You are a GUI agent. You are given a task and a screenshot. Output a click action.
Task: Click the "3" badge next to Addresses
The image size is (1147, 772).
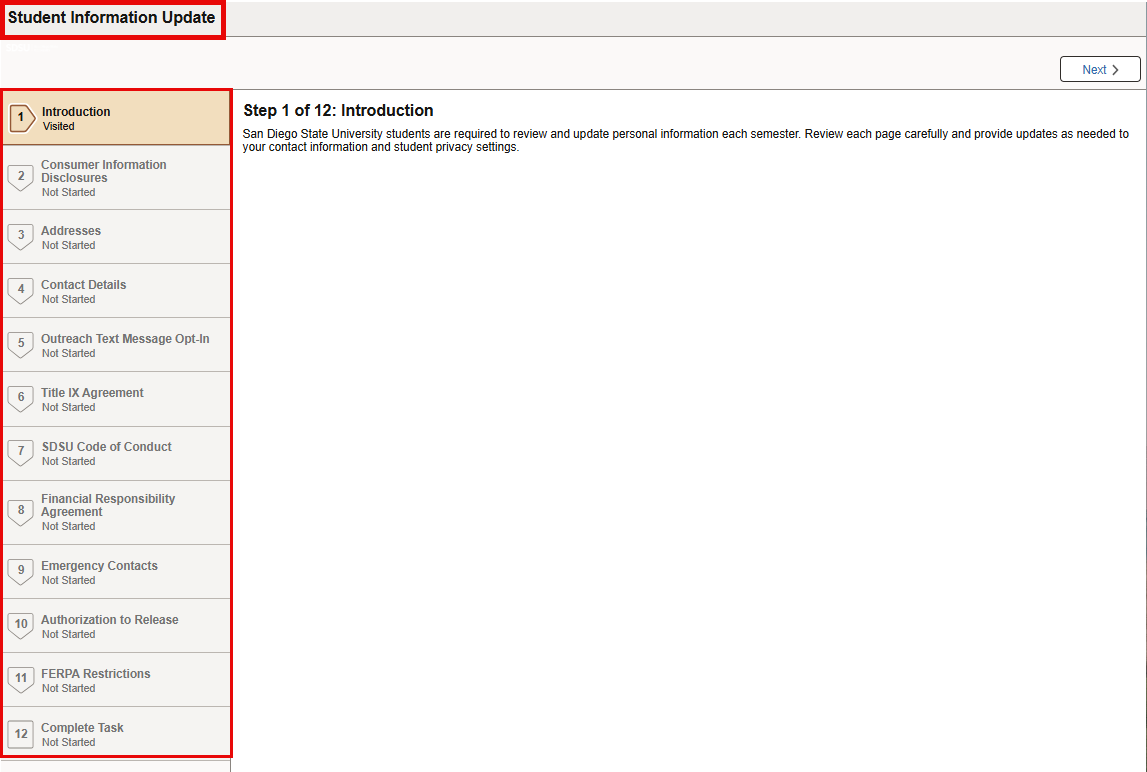pos(21,236)
